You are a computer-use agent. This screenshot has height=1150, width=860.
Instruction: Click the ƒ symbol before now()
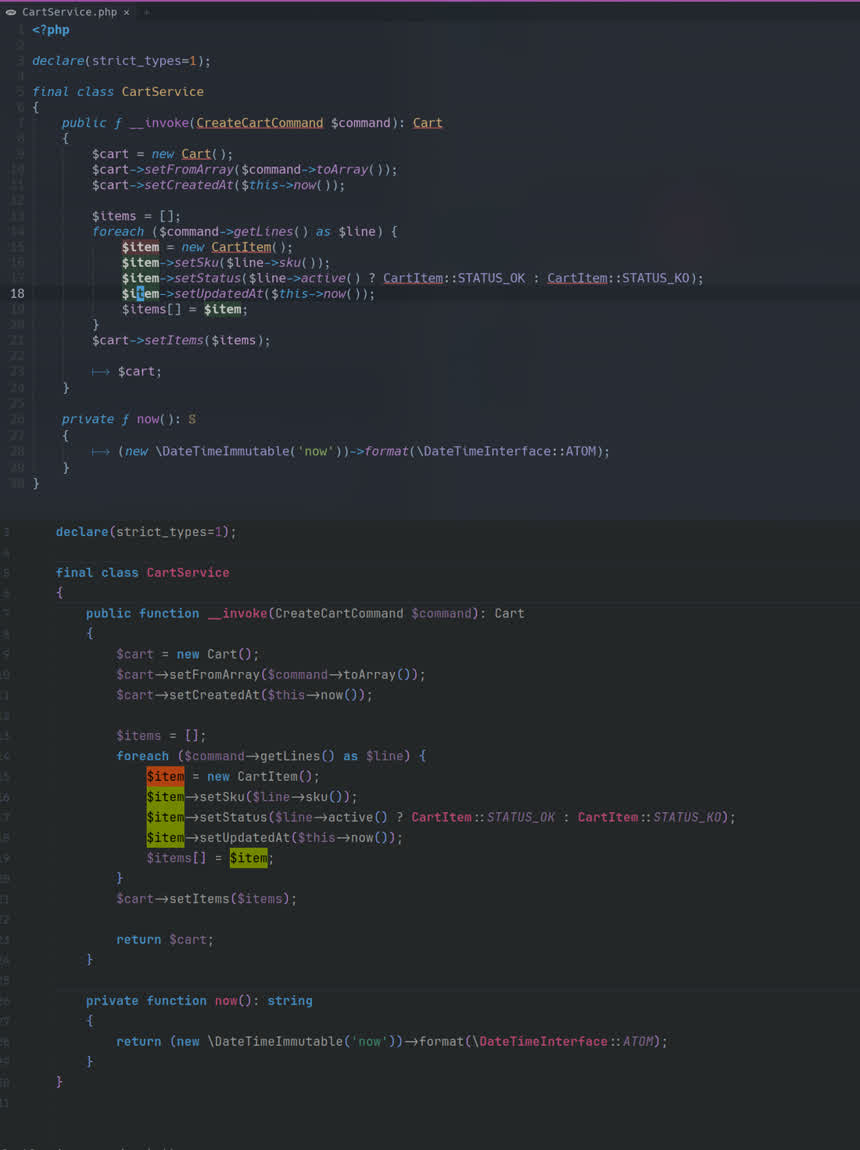pyautogui.click(x=125, y=420)
